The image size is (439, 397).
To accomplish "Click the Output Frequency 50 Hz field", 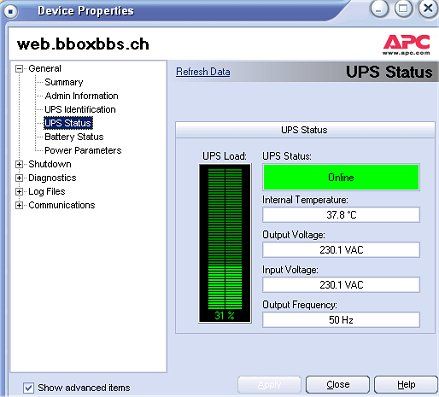I will pyautogui.click(x=341, y=320).
